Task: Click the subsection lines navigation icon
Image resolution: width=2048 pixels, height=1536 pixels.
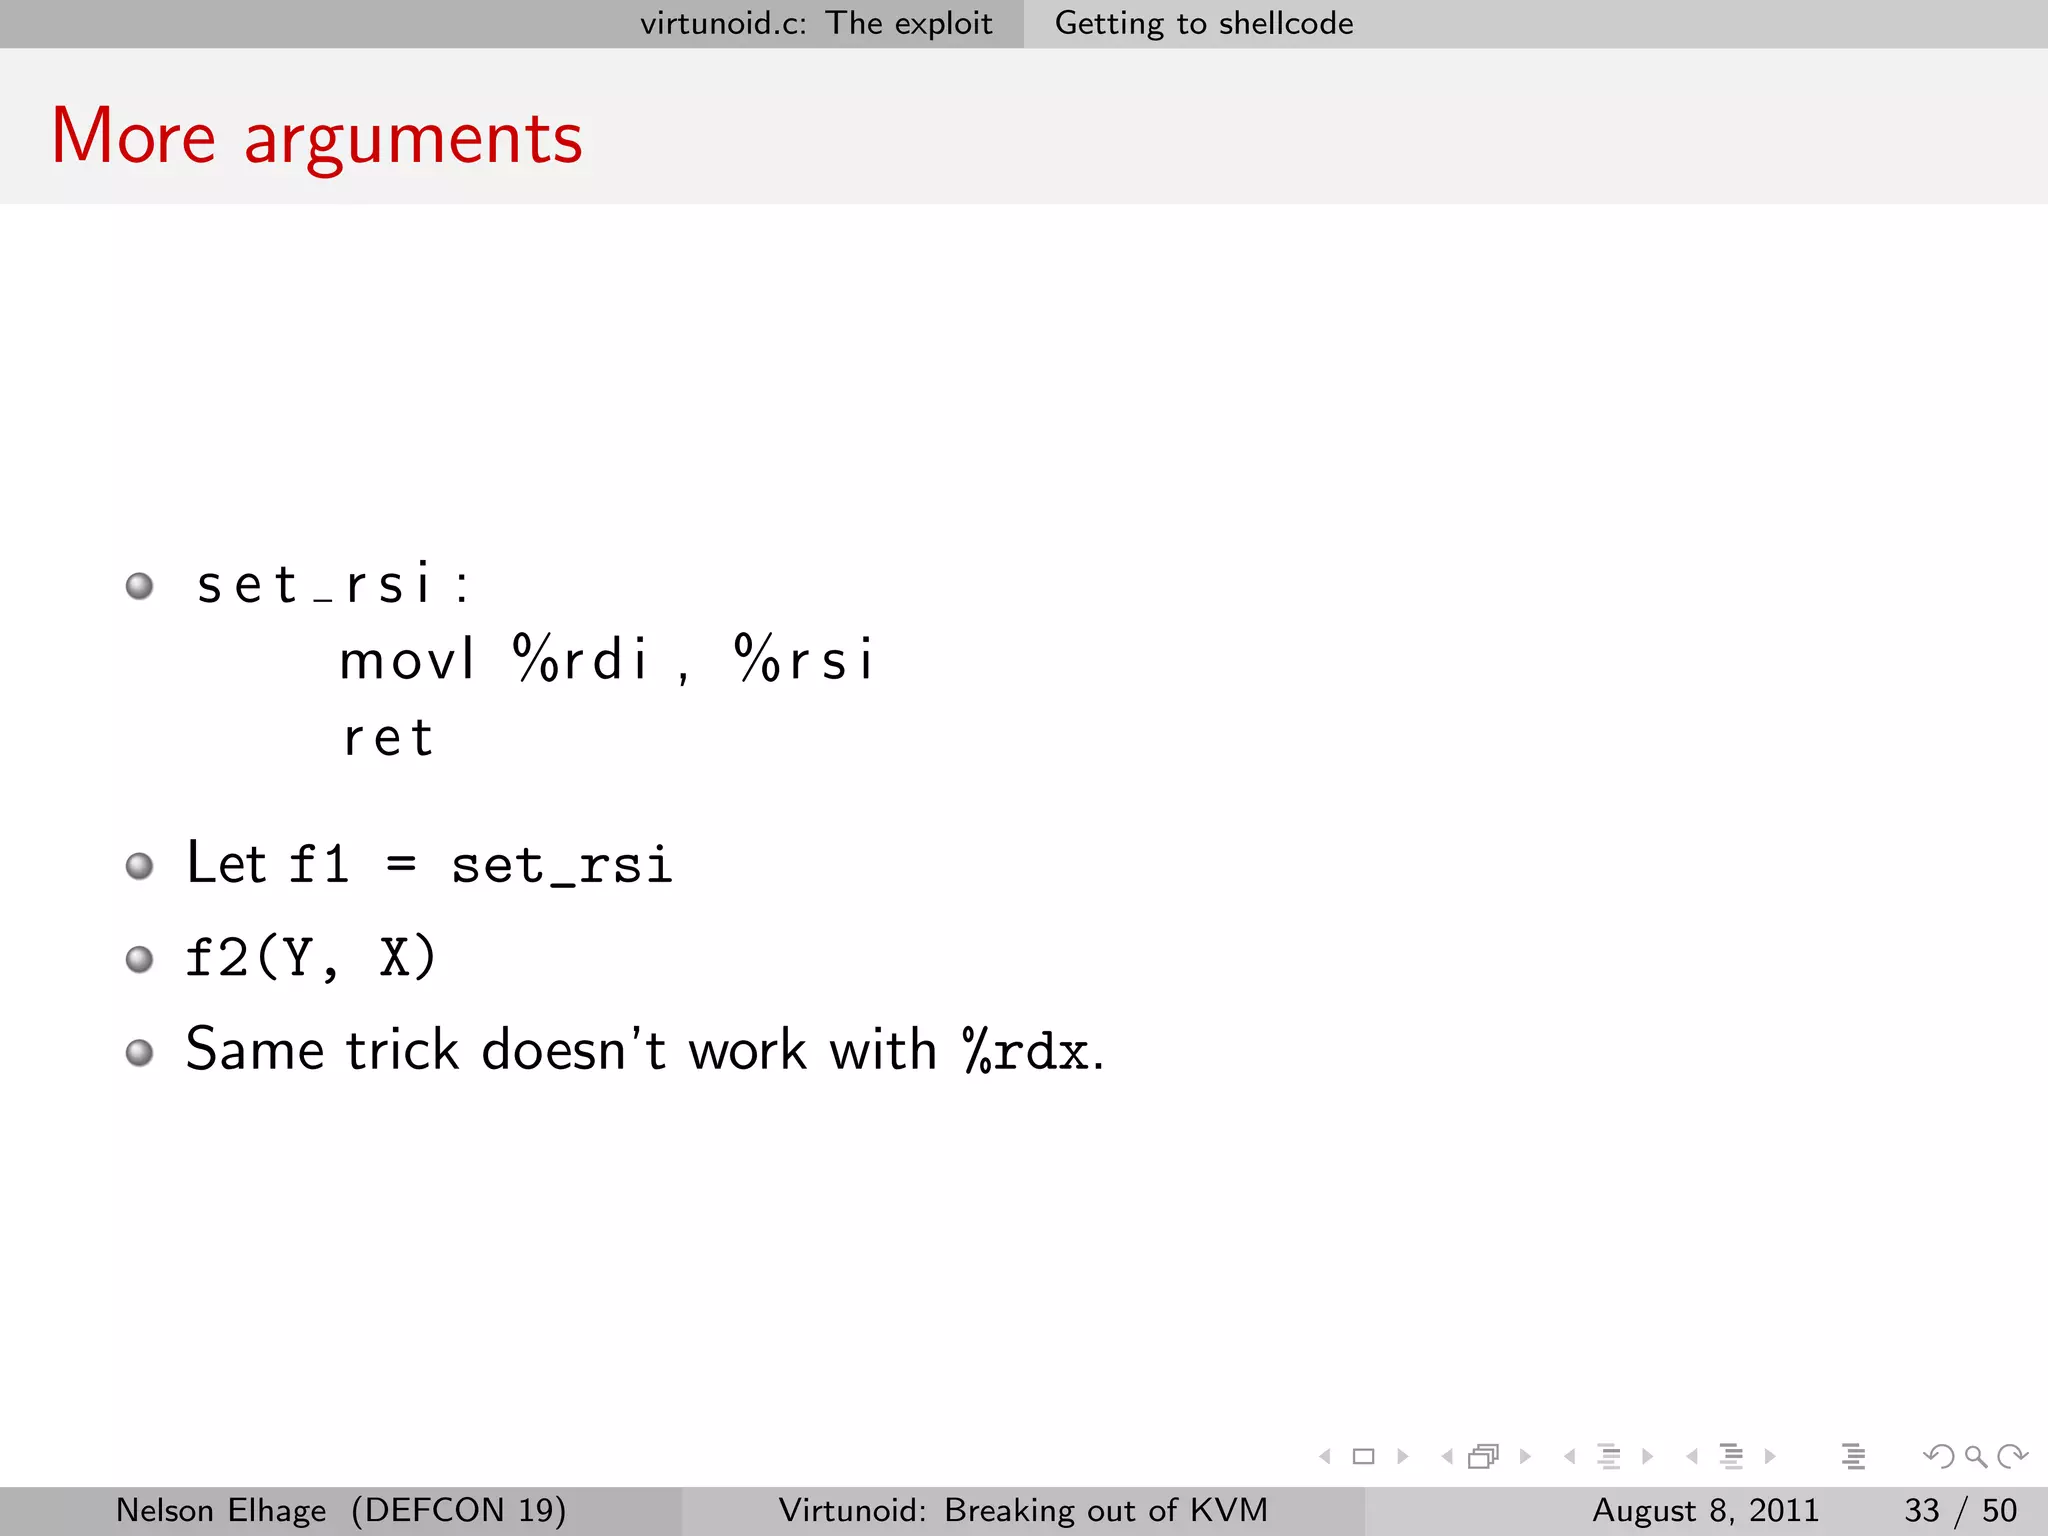Action: point(1609,1457)
